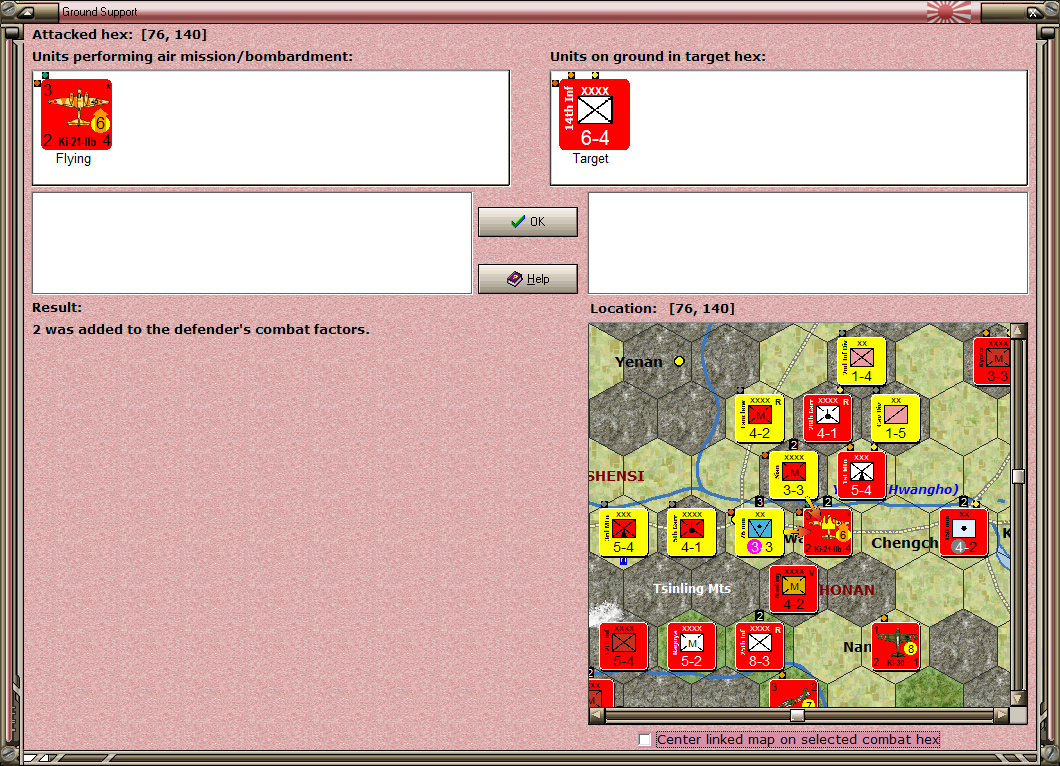Click the red 5-2 mechanized army counter
The image size is (1060, 766).
tap(691, 646)
